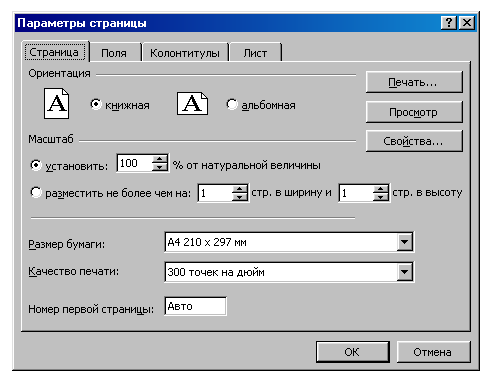Click the question mark help button
This screenshot has height=384, width=494.
pos(449,23)
